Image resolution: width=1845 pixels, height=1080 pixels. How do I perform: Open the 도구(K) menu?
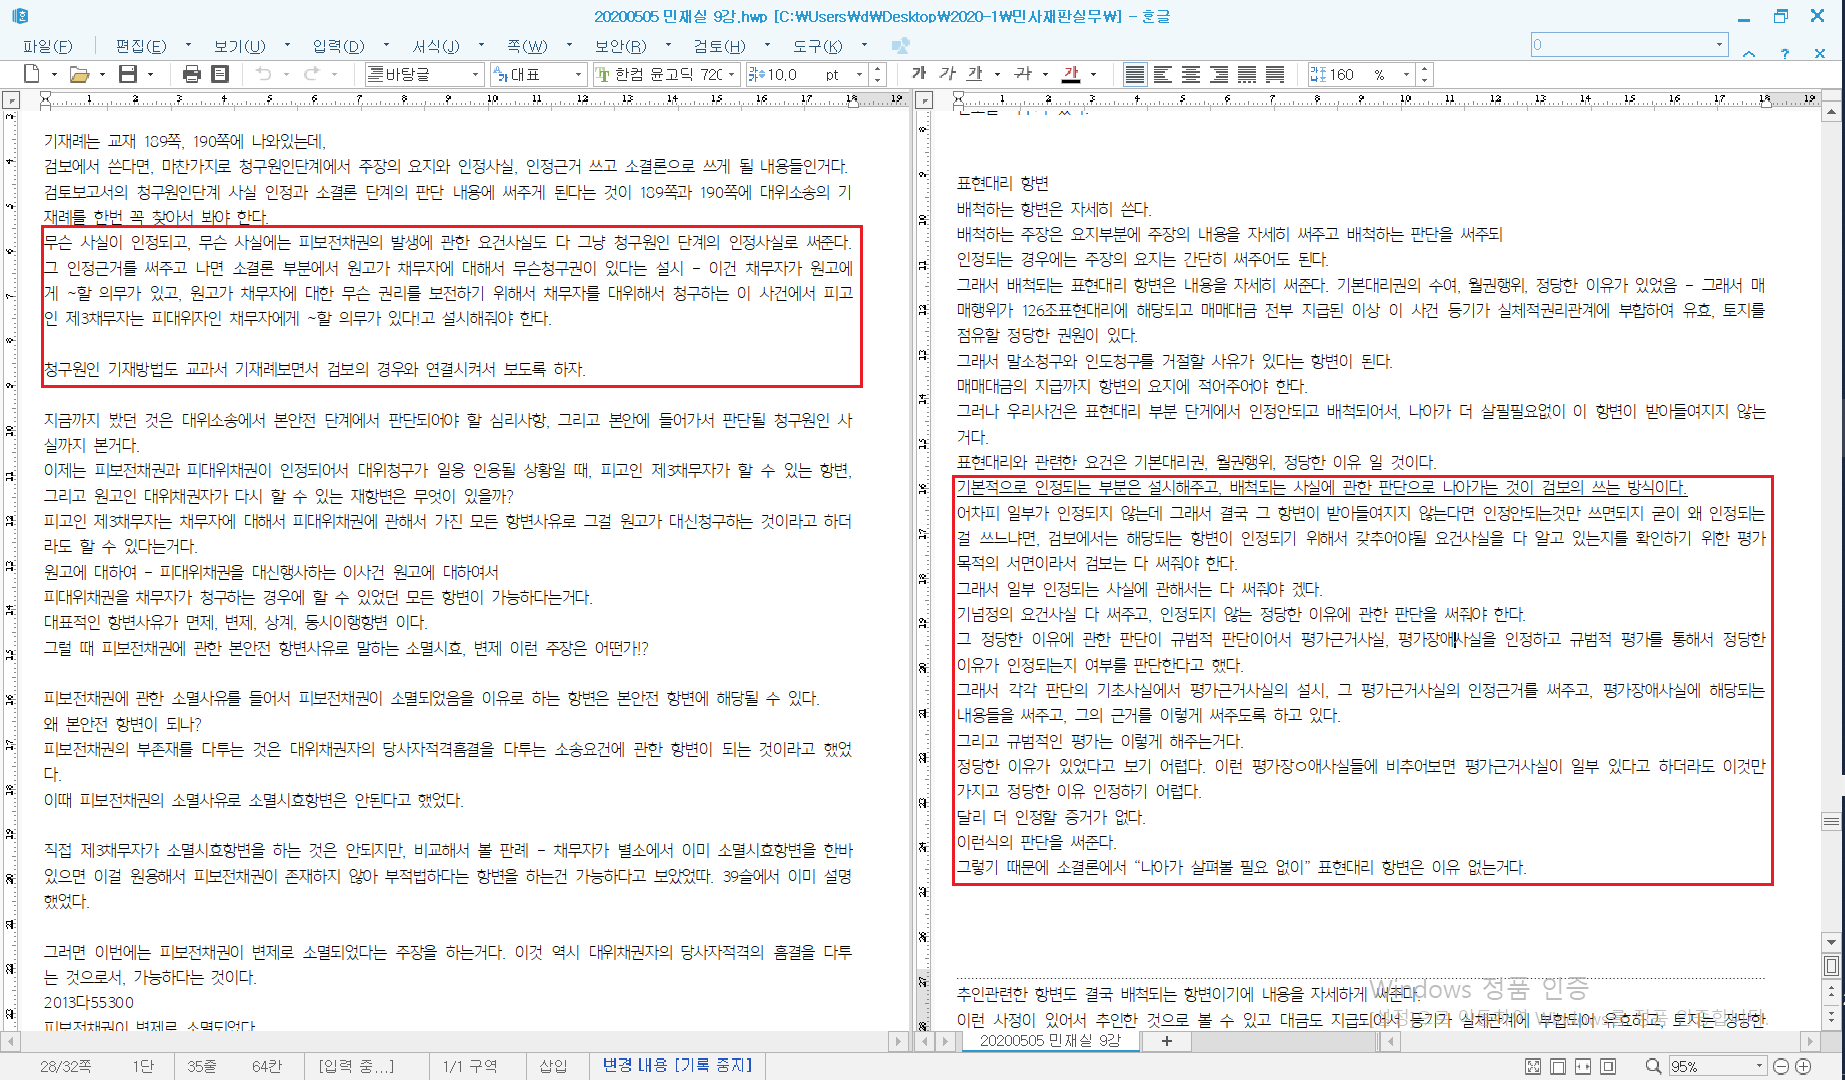pos(817,46)
